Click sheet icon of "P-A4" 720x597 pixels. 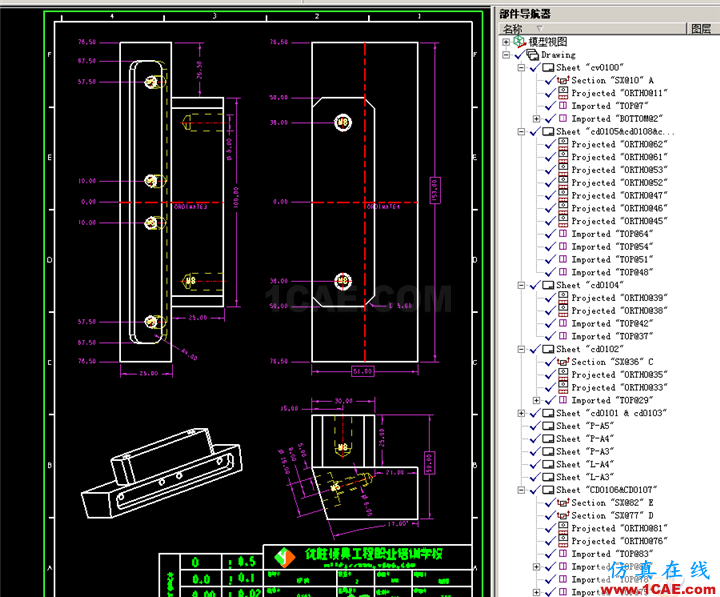click(548, 439)
